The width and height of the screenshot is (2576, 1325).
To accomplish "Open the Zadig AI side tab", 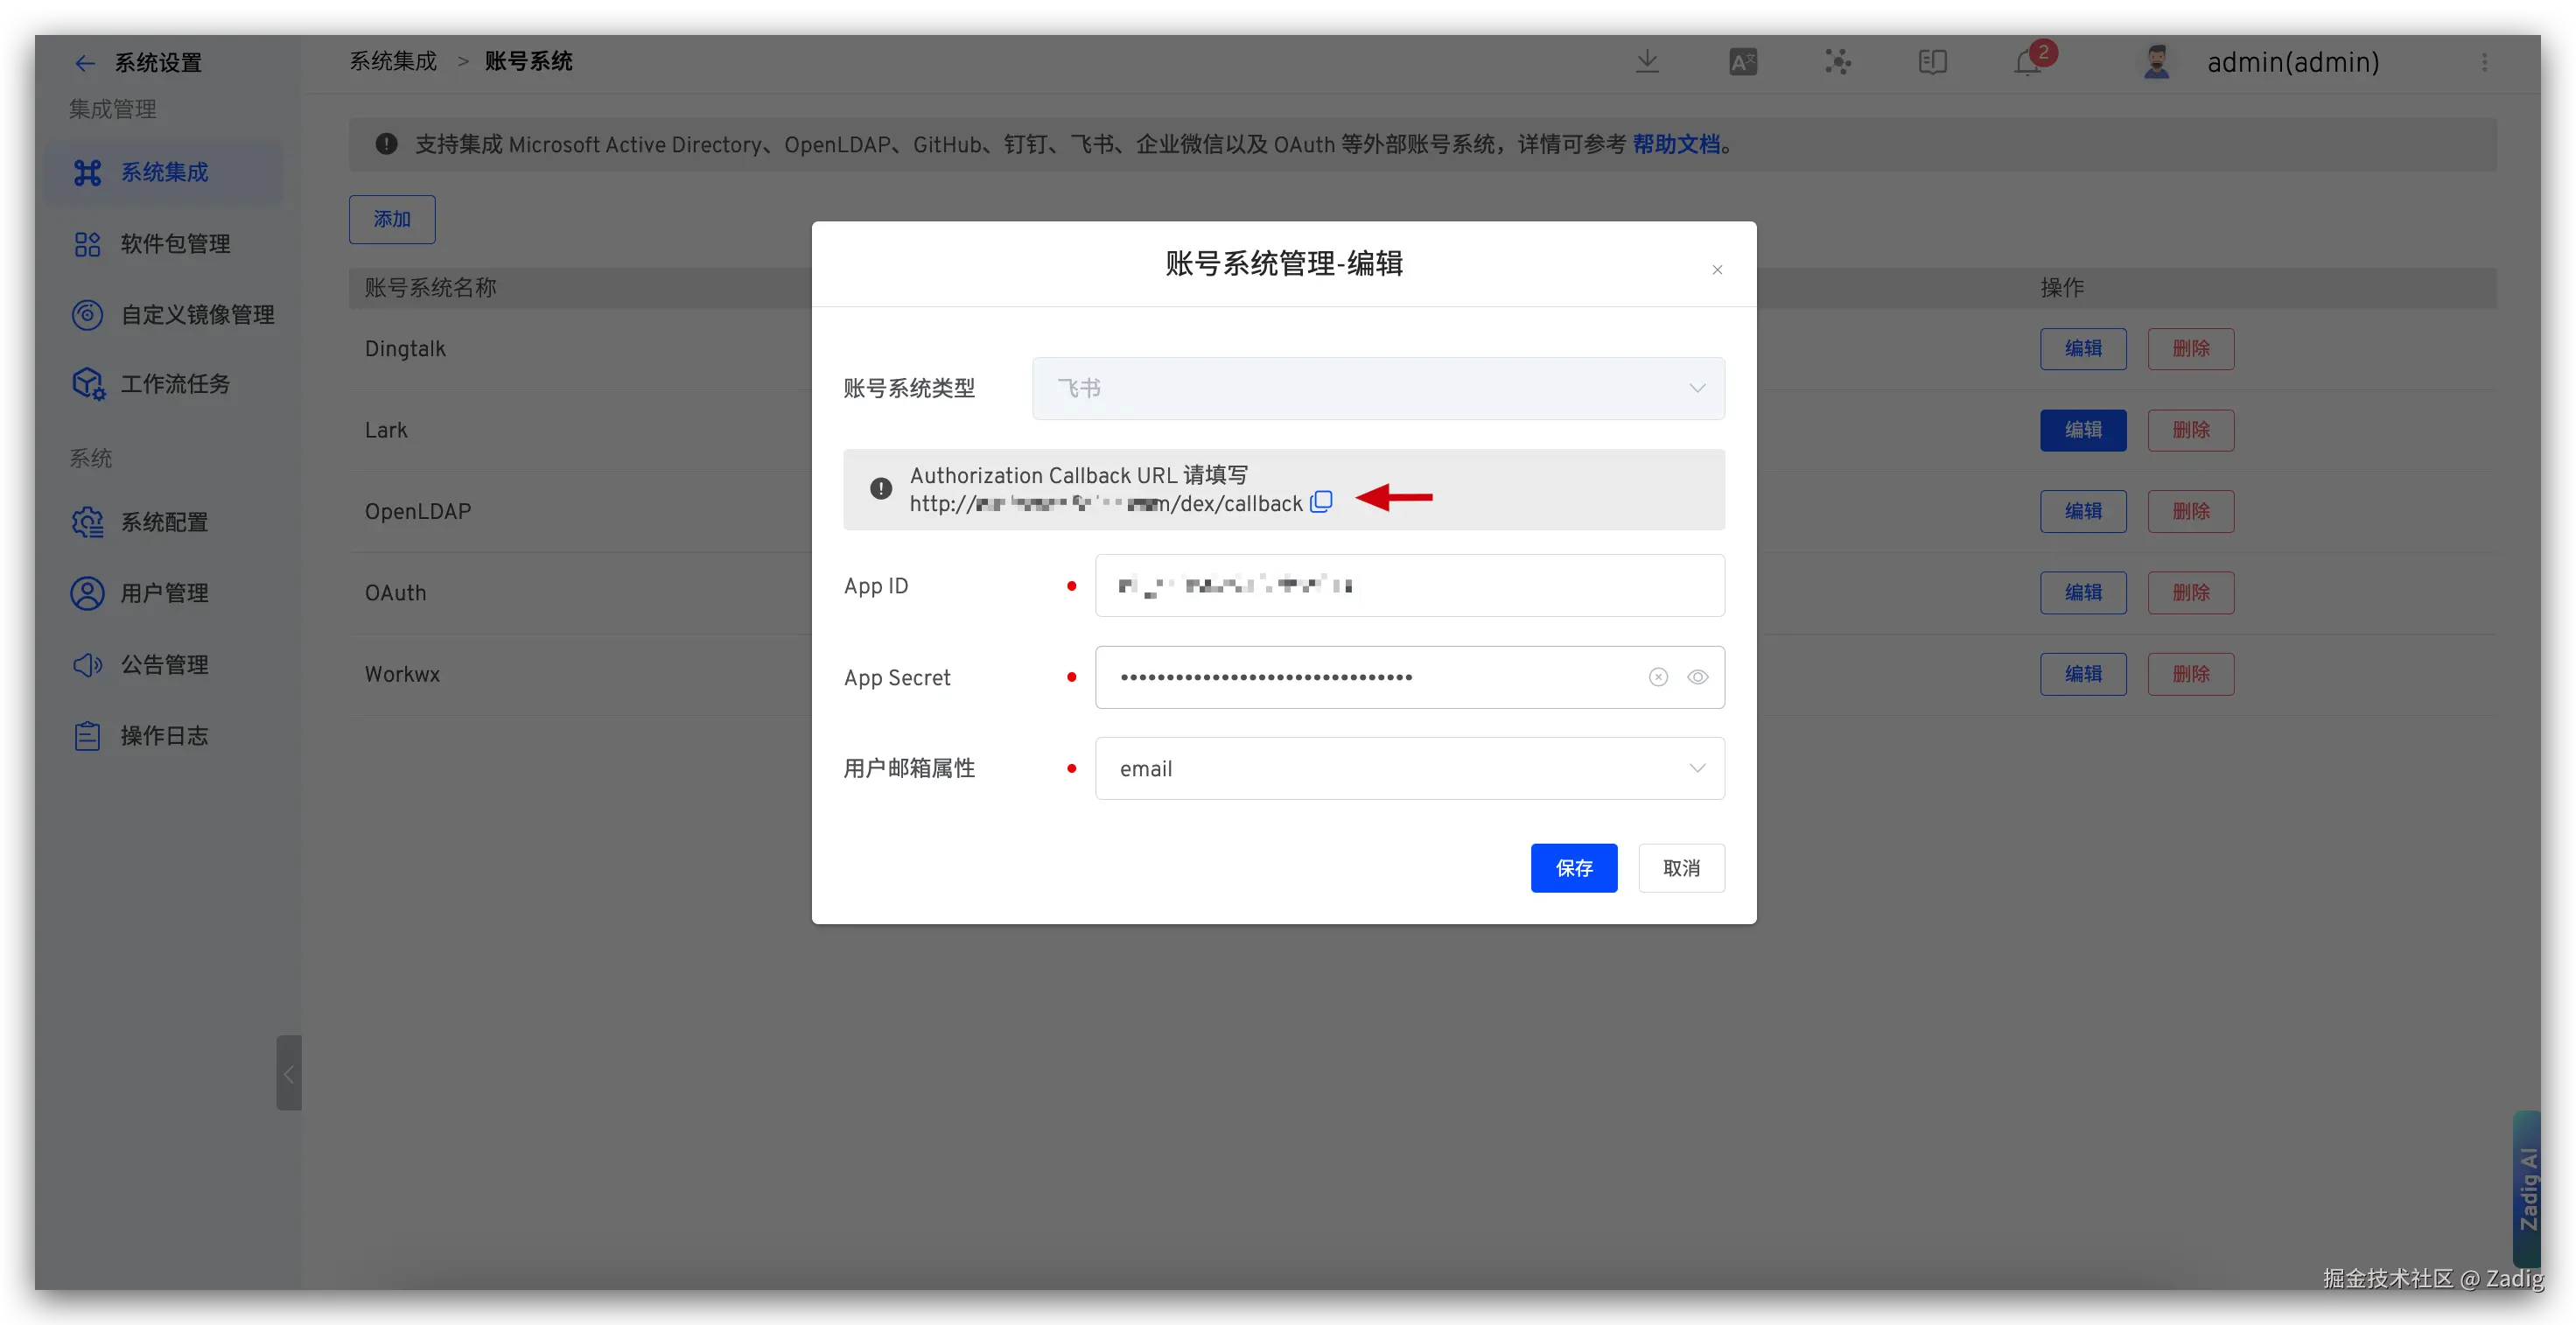I will [x=2527, y=1188].
